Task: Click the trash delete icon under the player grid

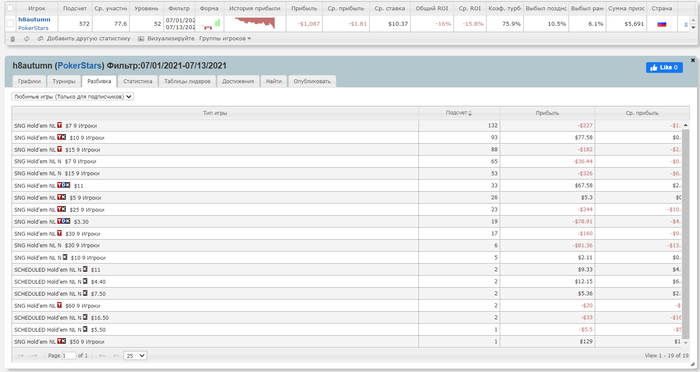Action: [x=12, y=39]
